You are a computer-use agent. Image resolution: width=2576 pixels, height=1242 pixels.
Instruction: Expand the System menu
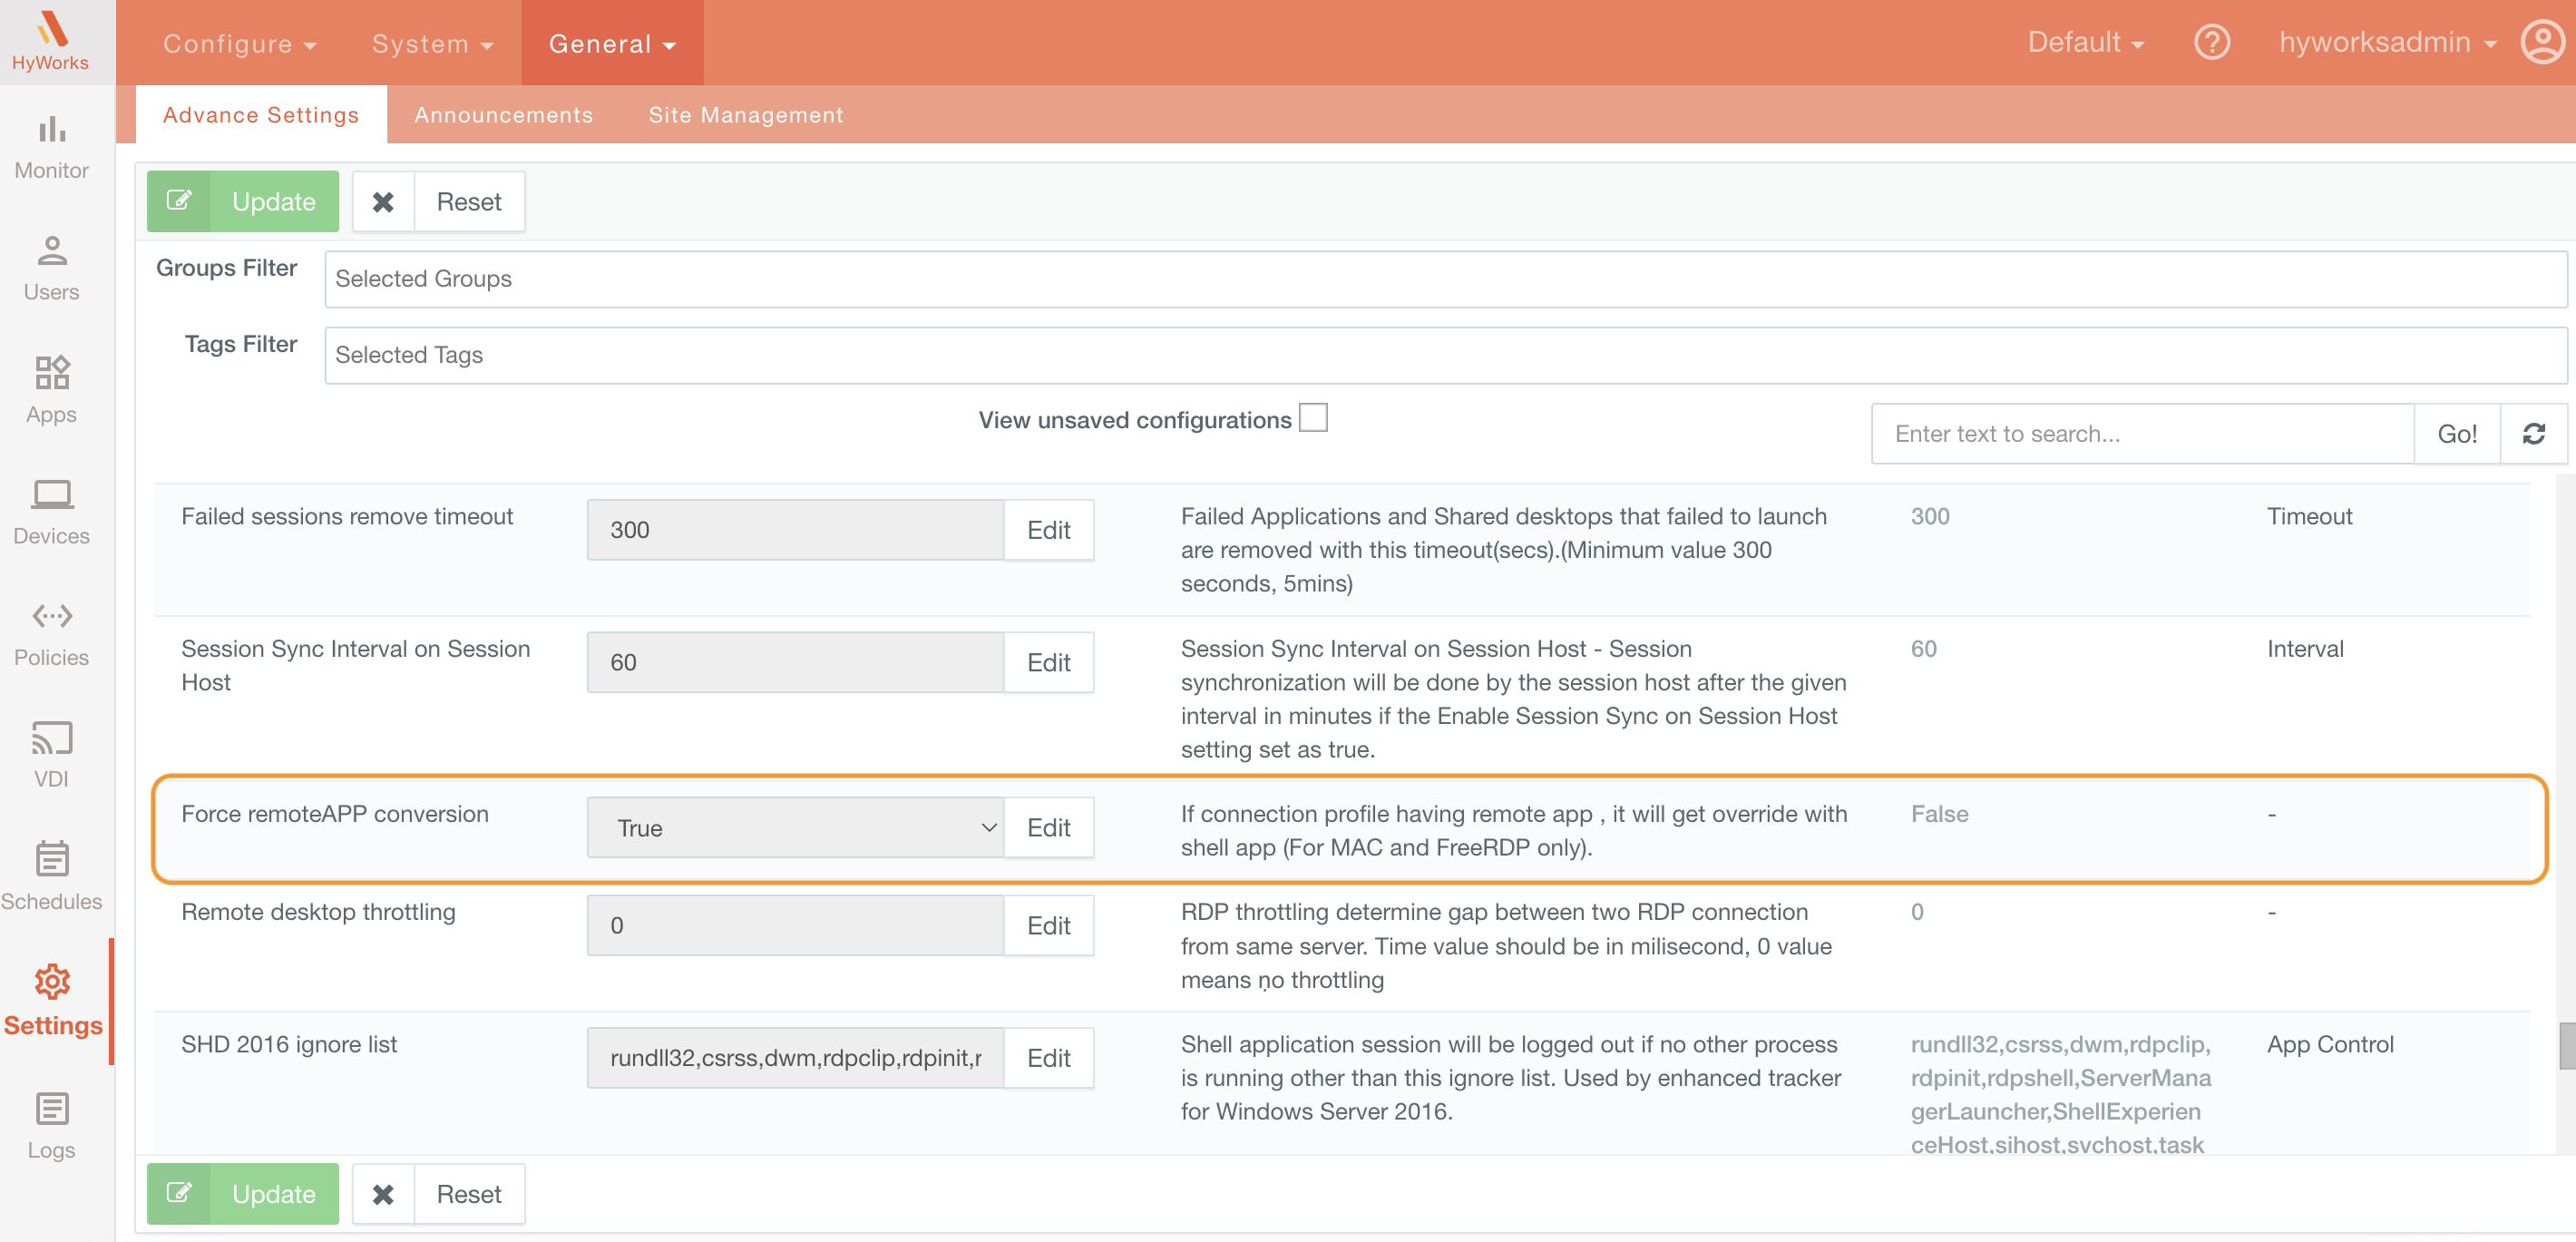(x=433, y=44)
